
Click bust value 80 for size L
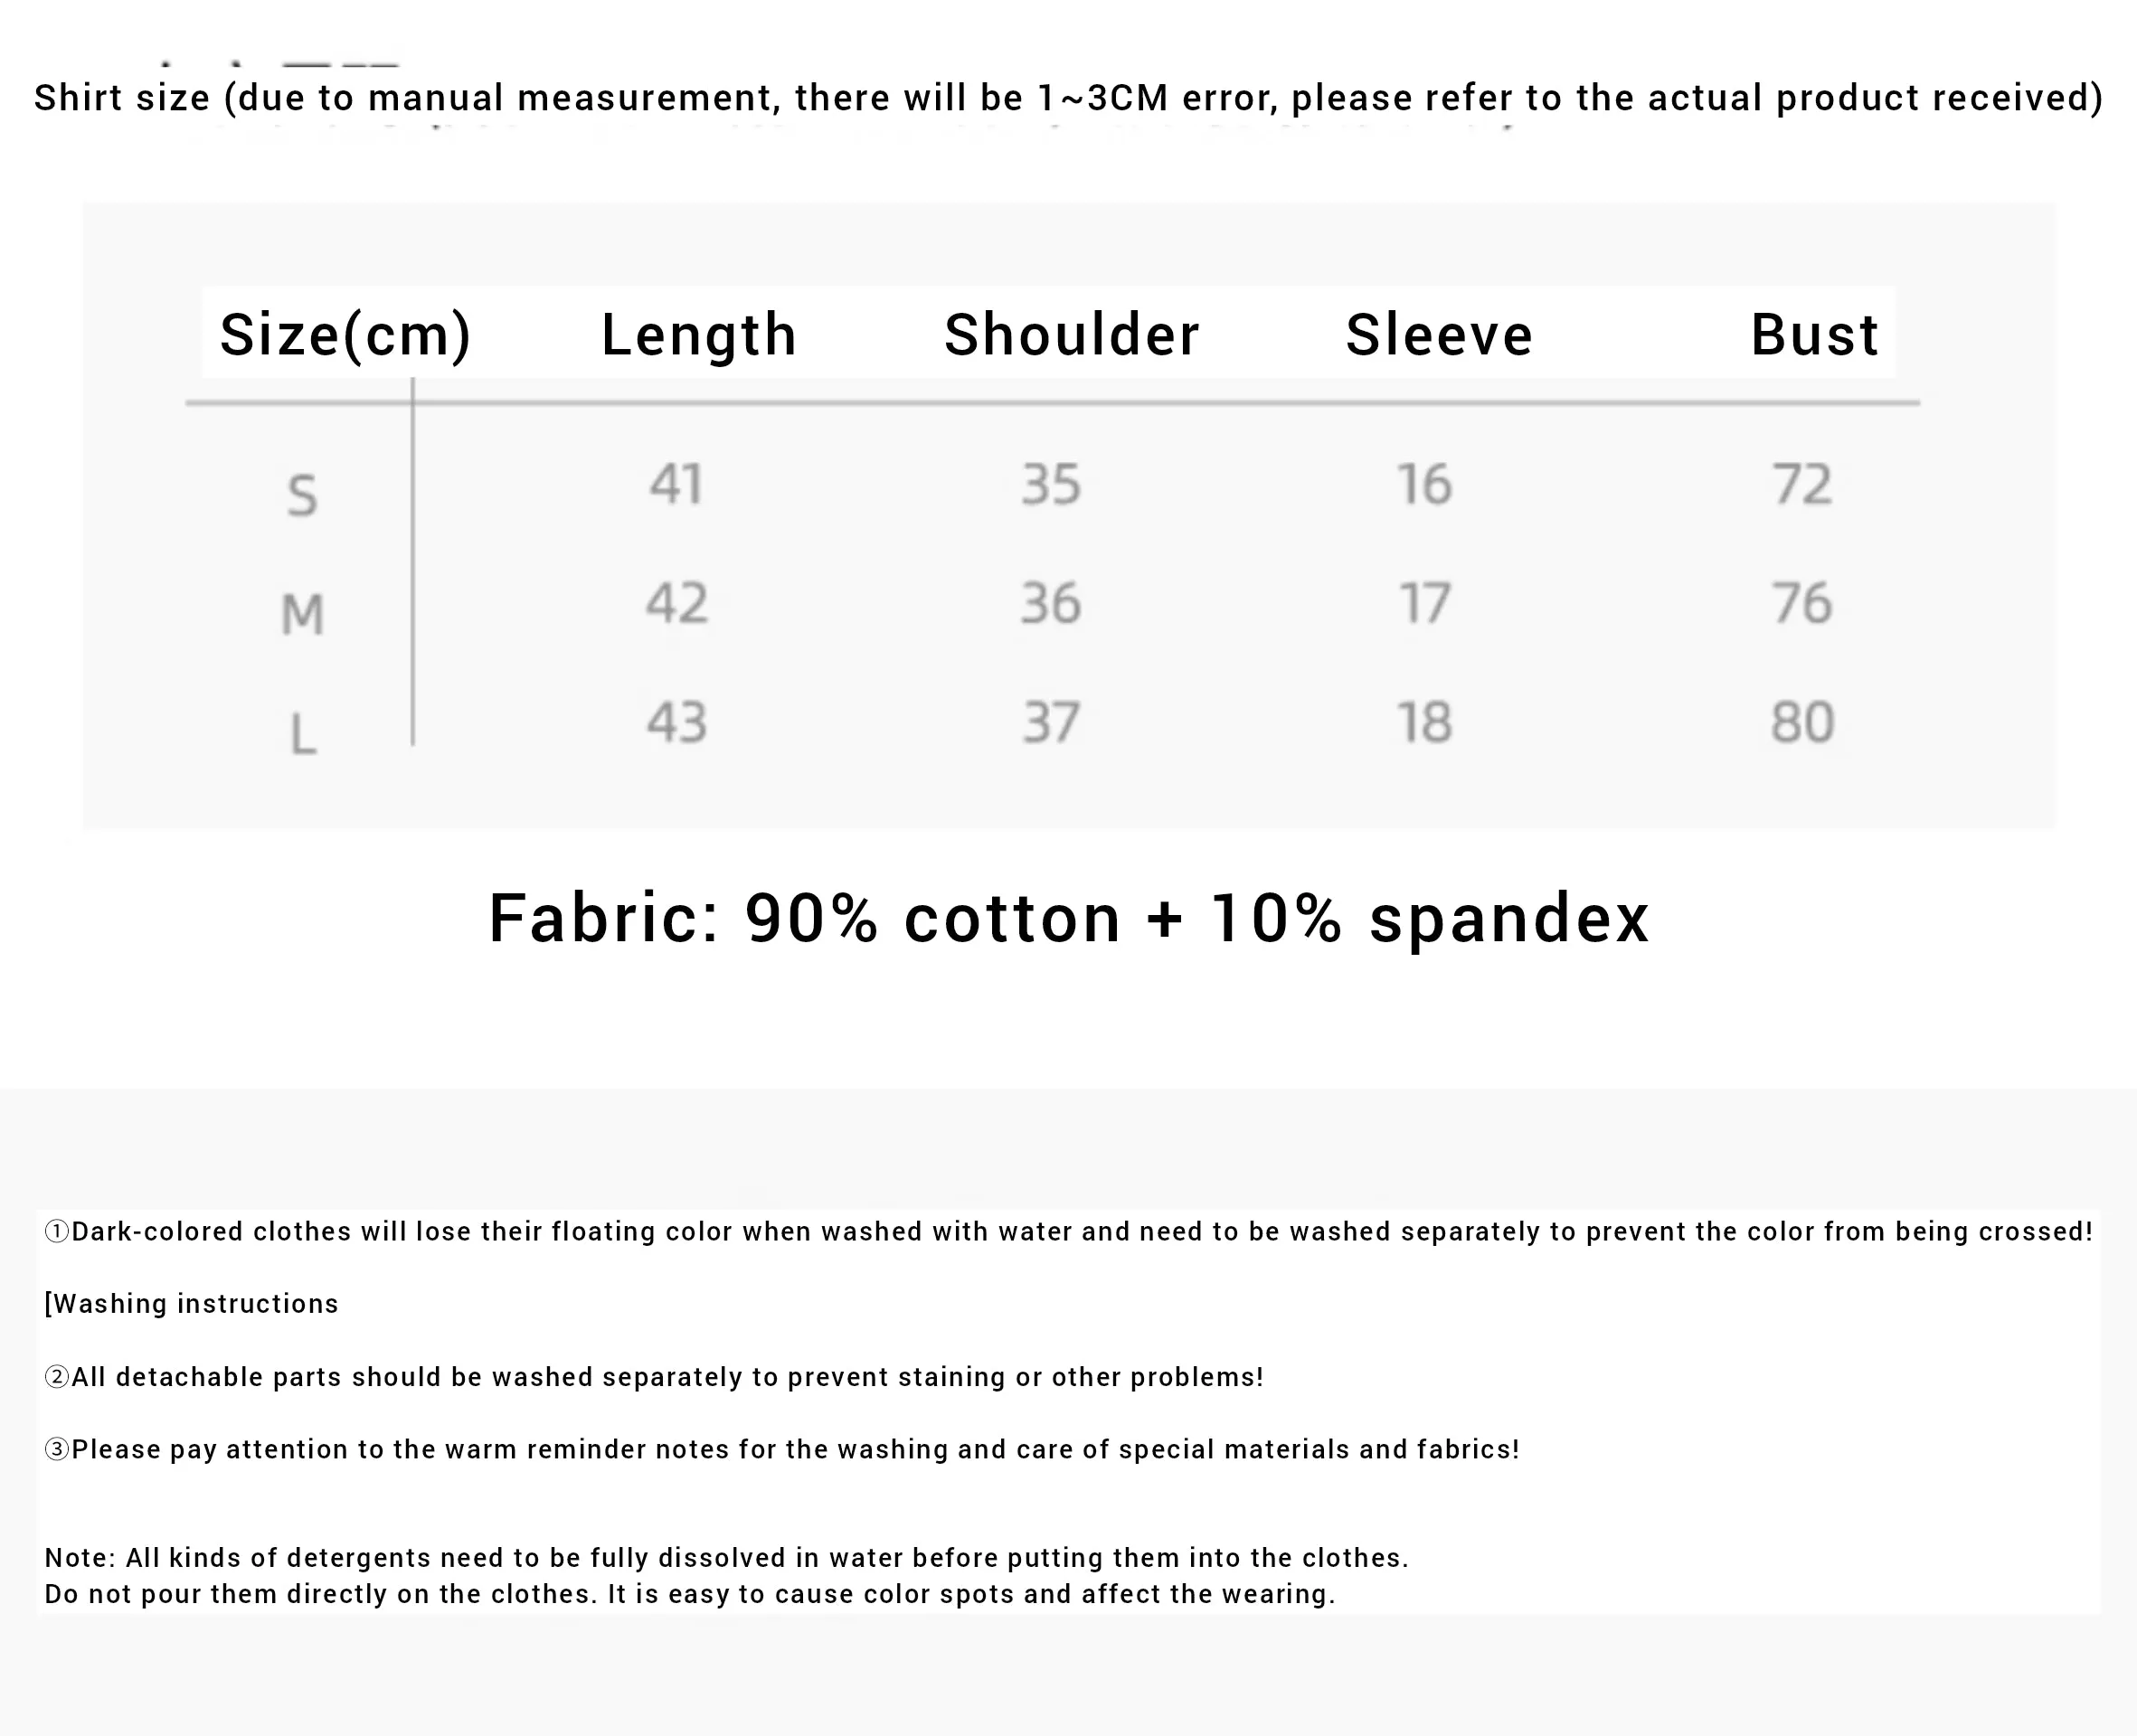click(x=1802, y=722)
